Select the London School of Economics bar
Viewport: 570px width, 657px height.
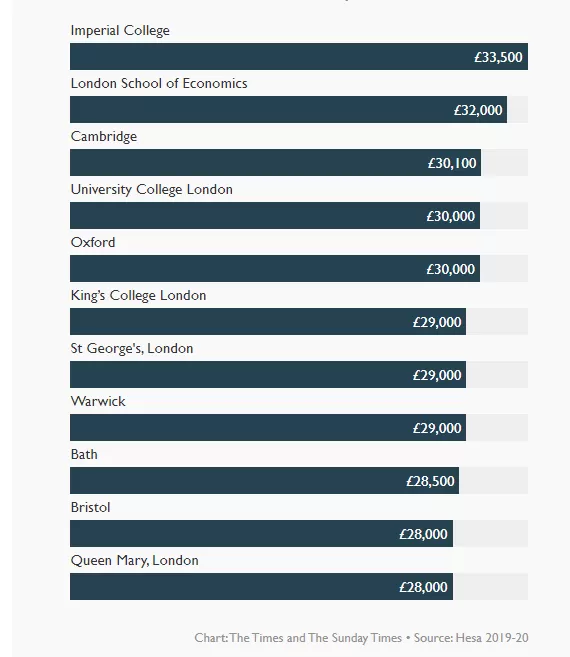[x=288, y=109]
